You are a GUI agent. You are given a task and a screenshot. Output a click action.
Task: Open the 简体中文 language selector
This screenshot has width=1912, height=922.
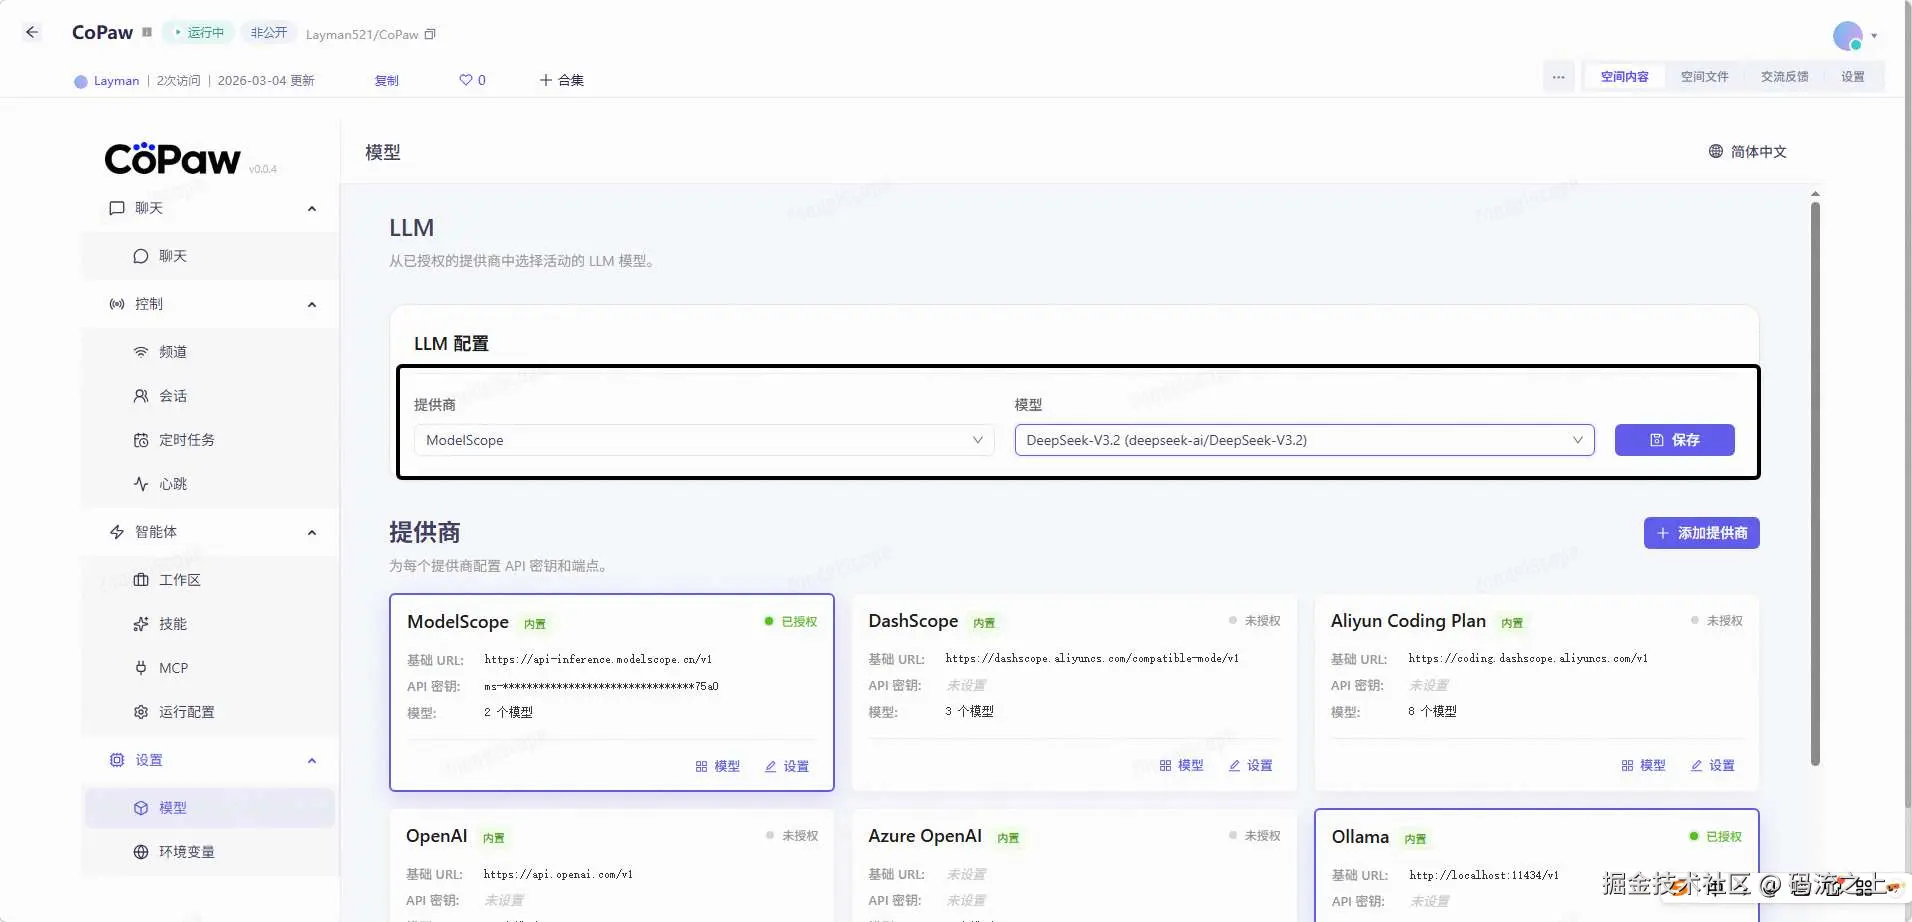1747,151
